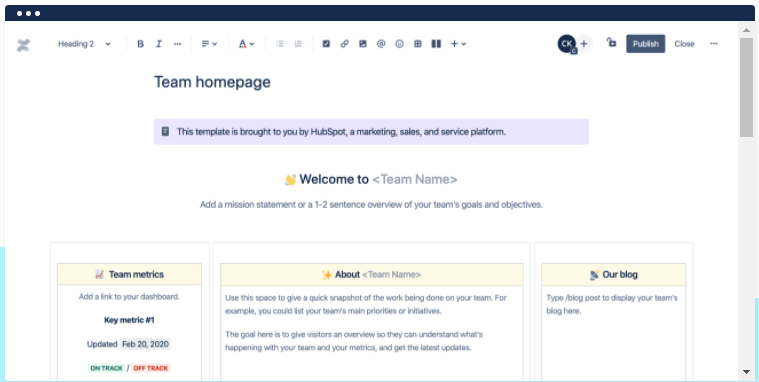Insert an @ mention

381,44
